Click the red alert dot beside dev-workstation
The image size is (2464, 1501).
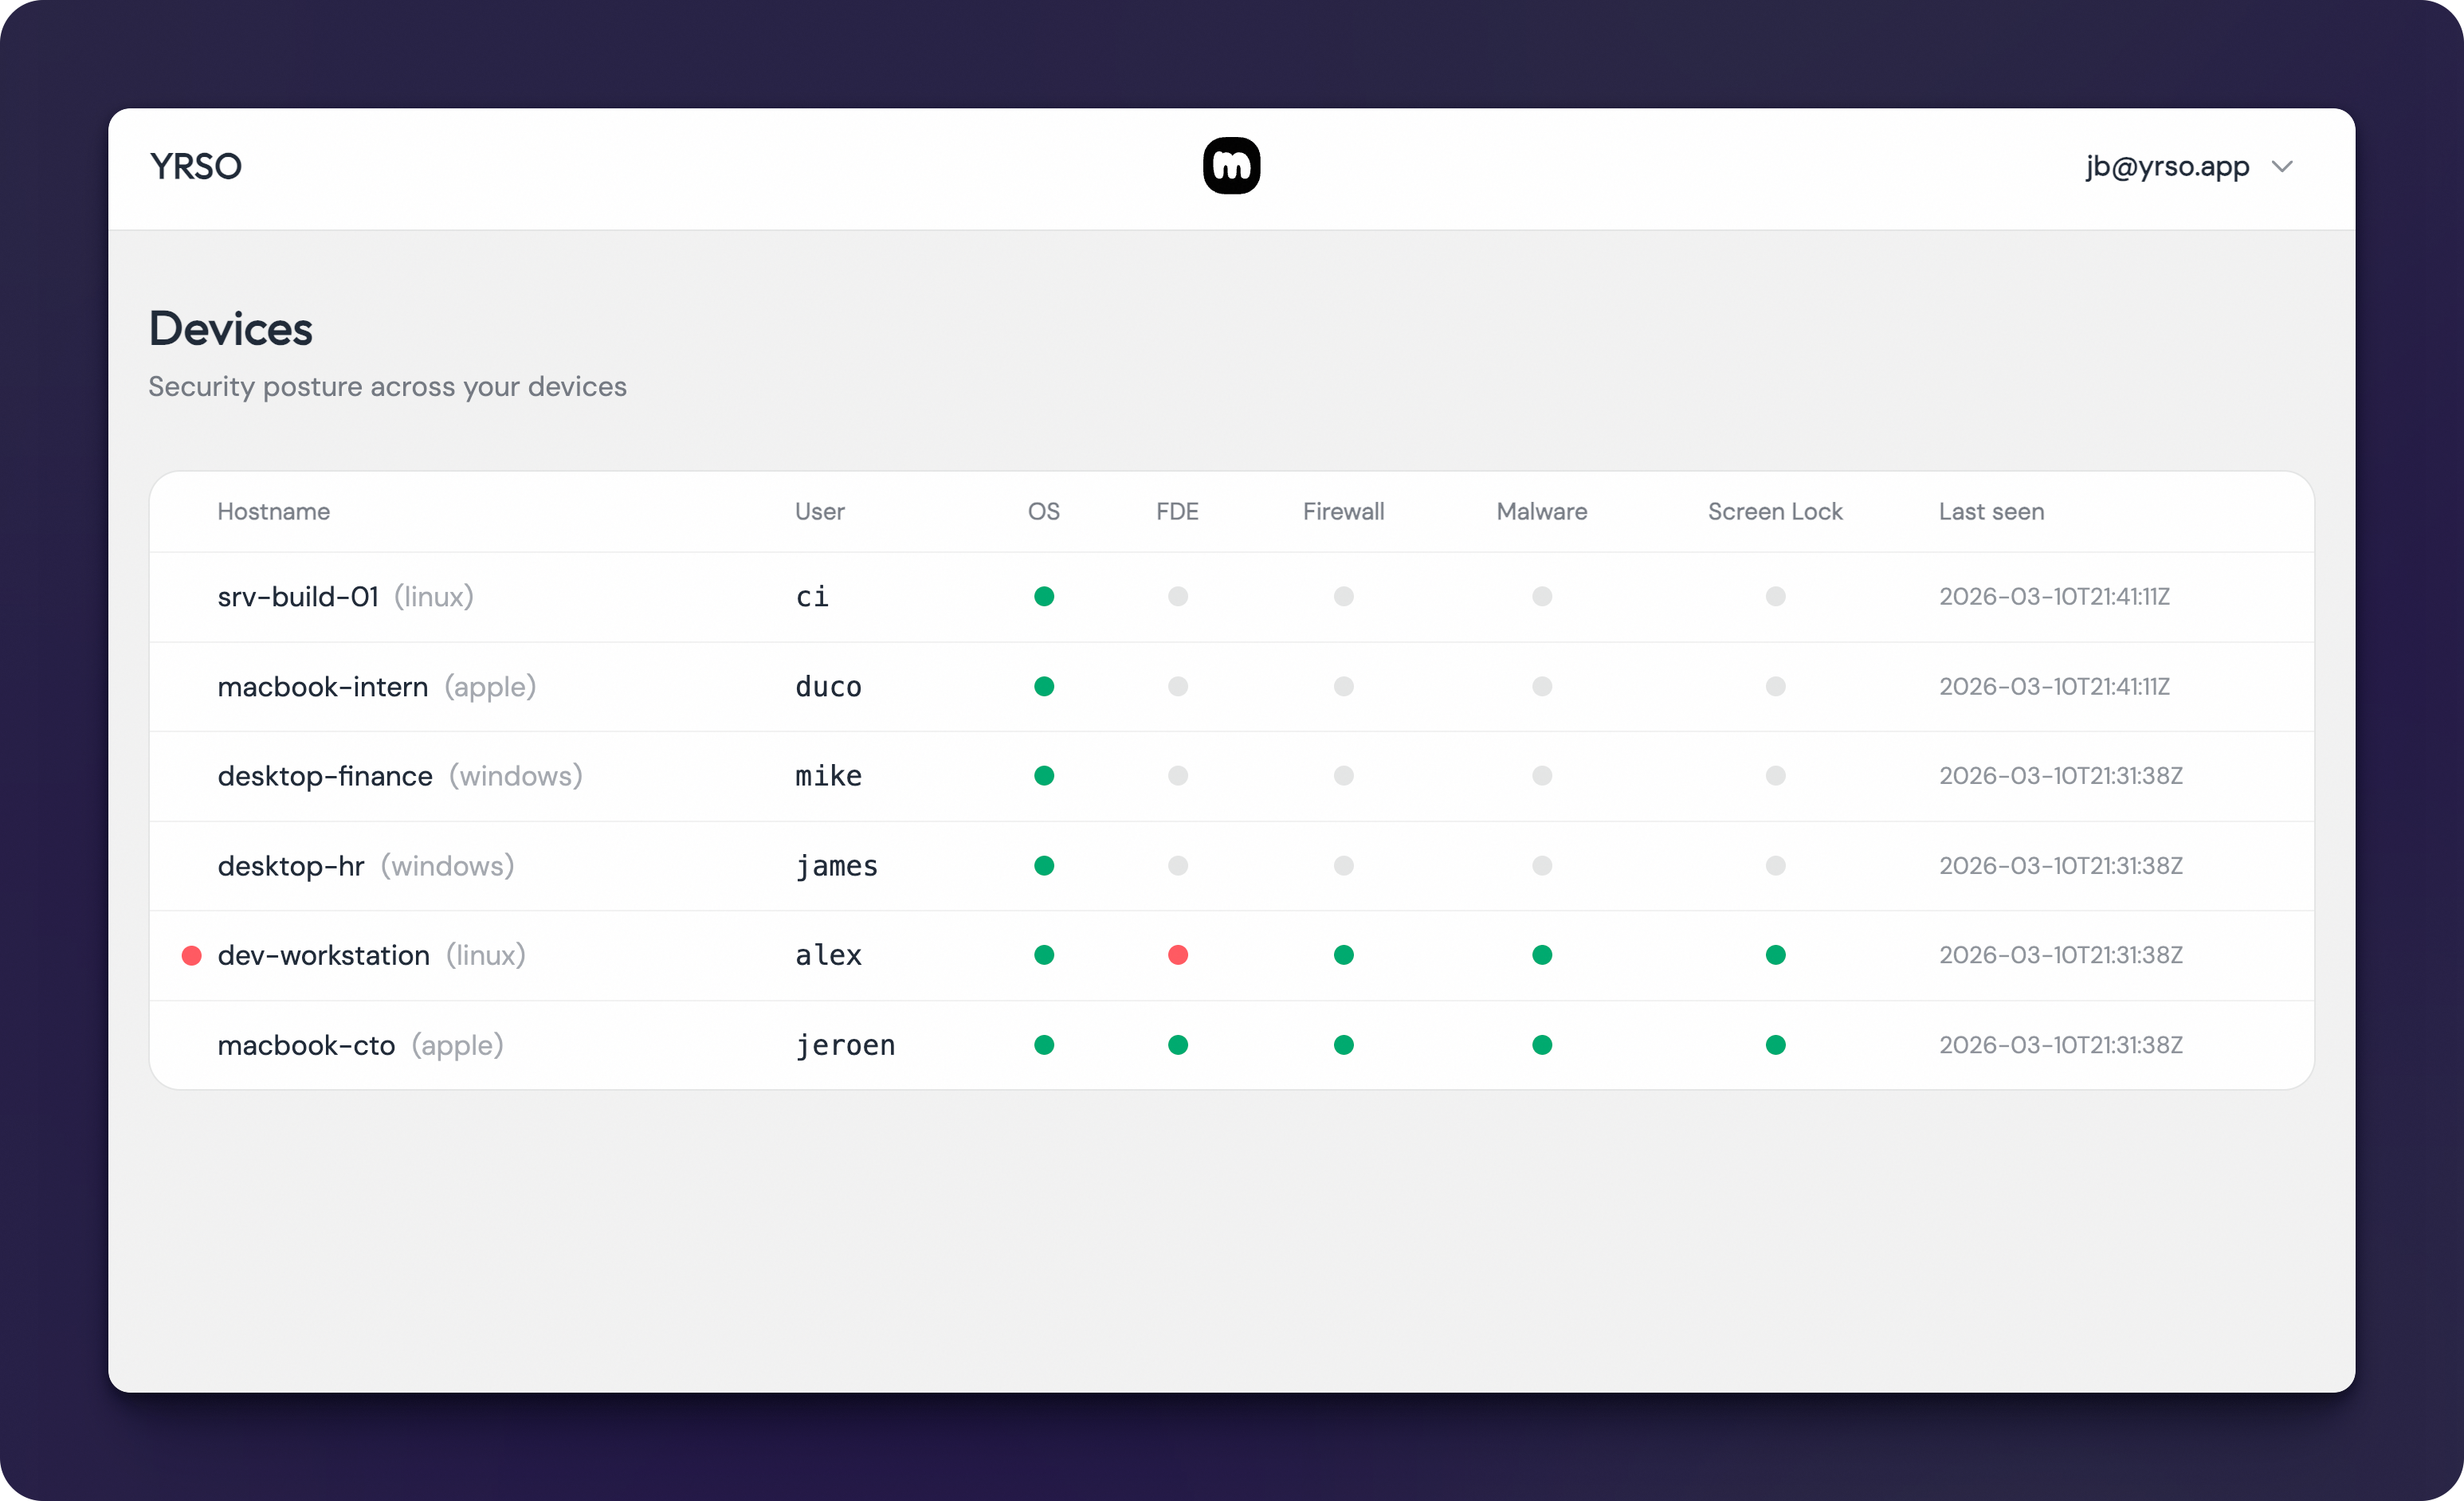coord(192,955)
